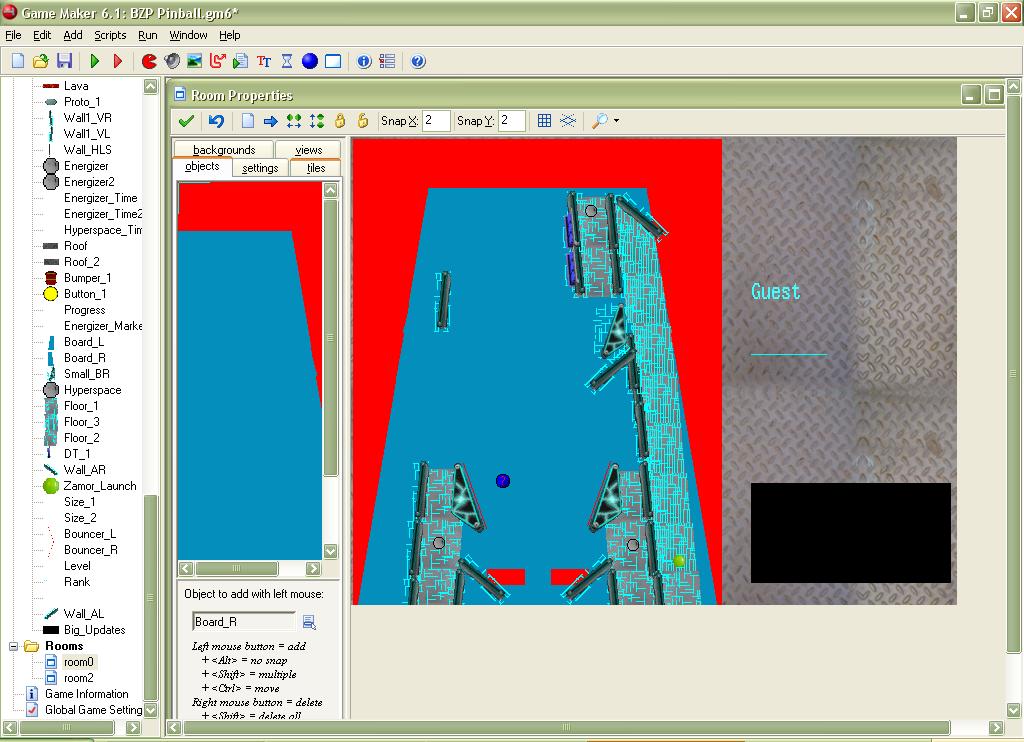1024x742 pixels.
Task: Click the Snap X input field
Action: 436,121
